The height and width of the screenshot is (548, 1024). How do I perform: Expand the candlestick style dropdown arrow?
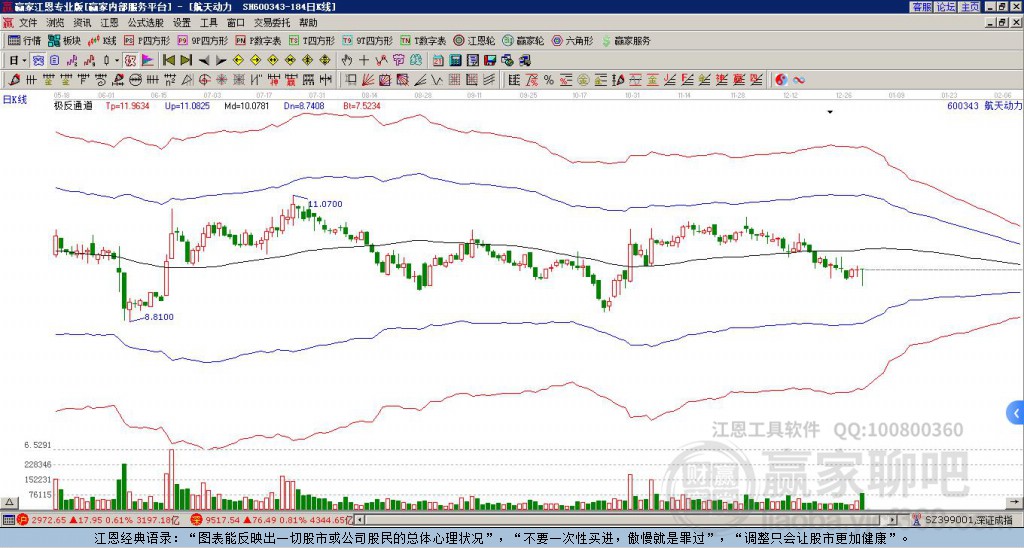point(117,60)
